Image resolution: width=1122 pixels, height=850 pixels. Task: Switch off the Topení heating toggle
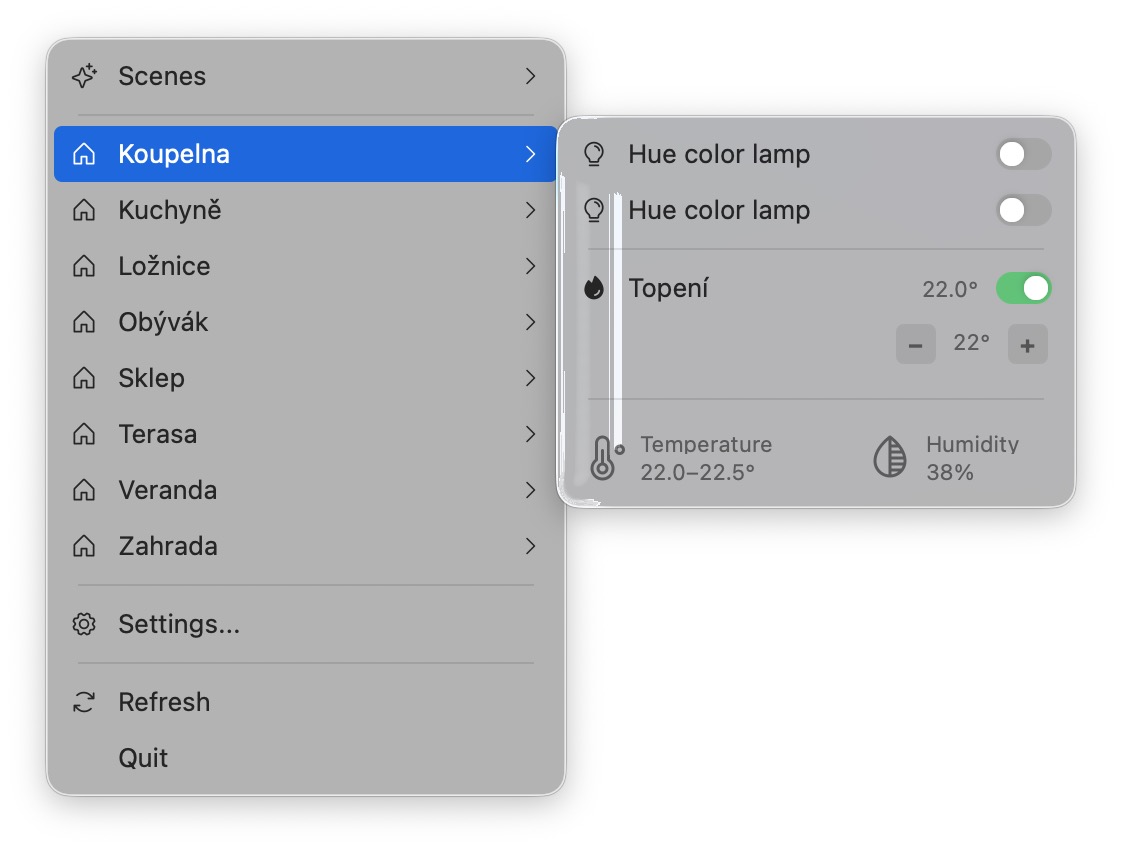(1023, 289)
